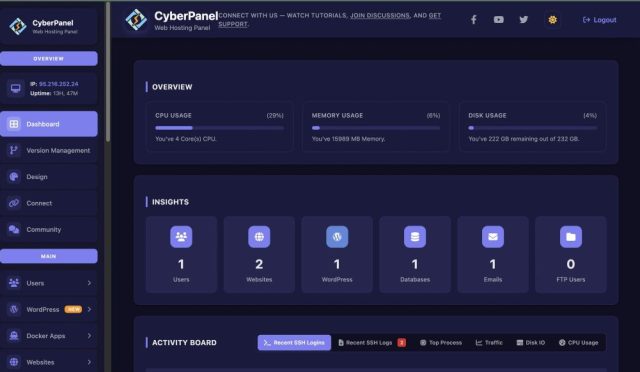The height and width of the screenshot is (372, 640).
Task: Open the WordPress insight card icon
Action: pos(337,236)
